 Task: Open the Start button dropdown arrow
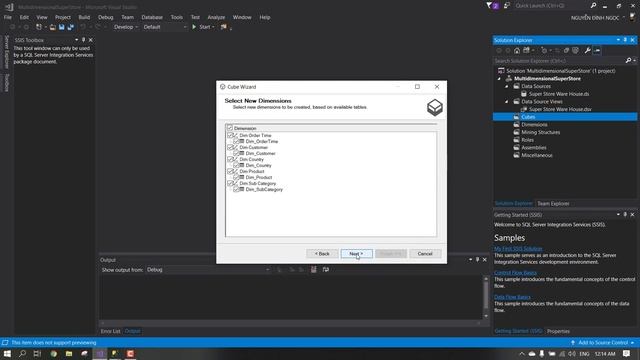point(213,27)
